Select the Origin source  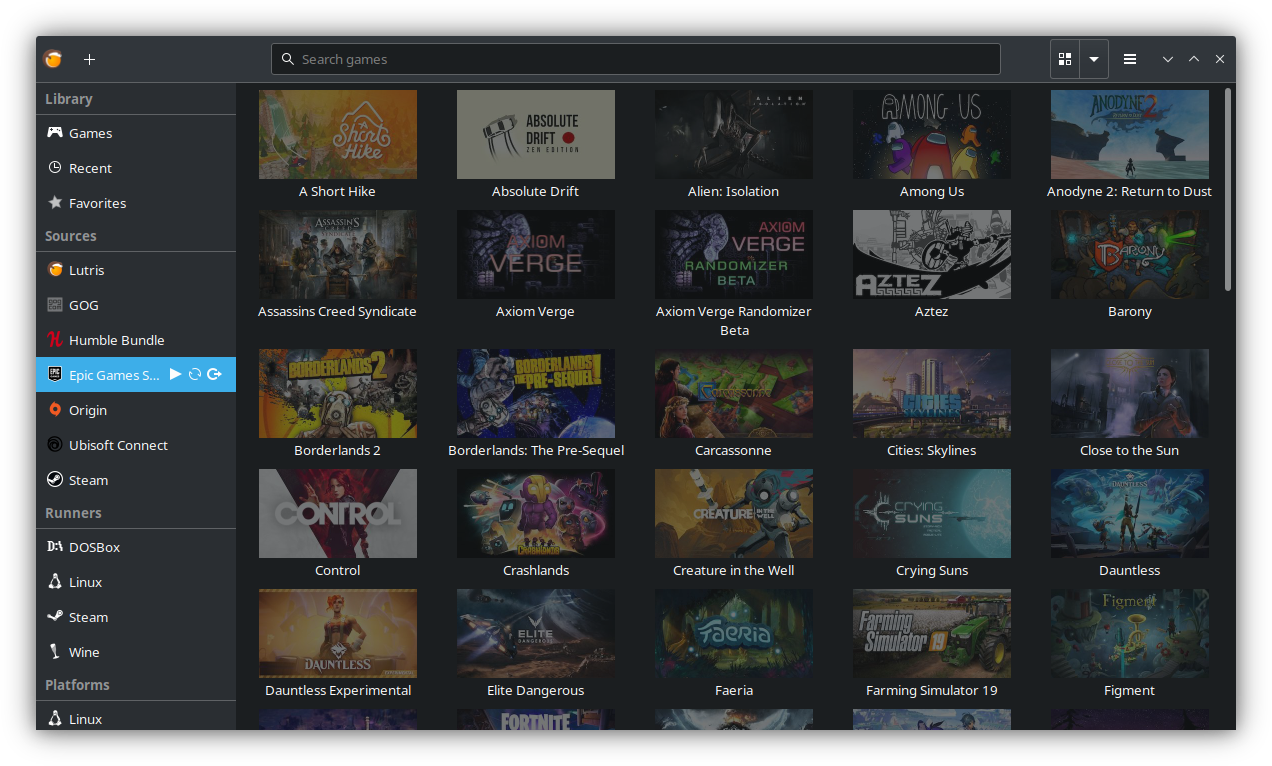click(136, 410)
